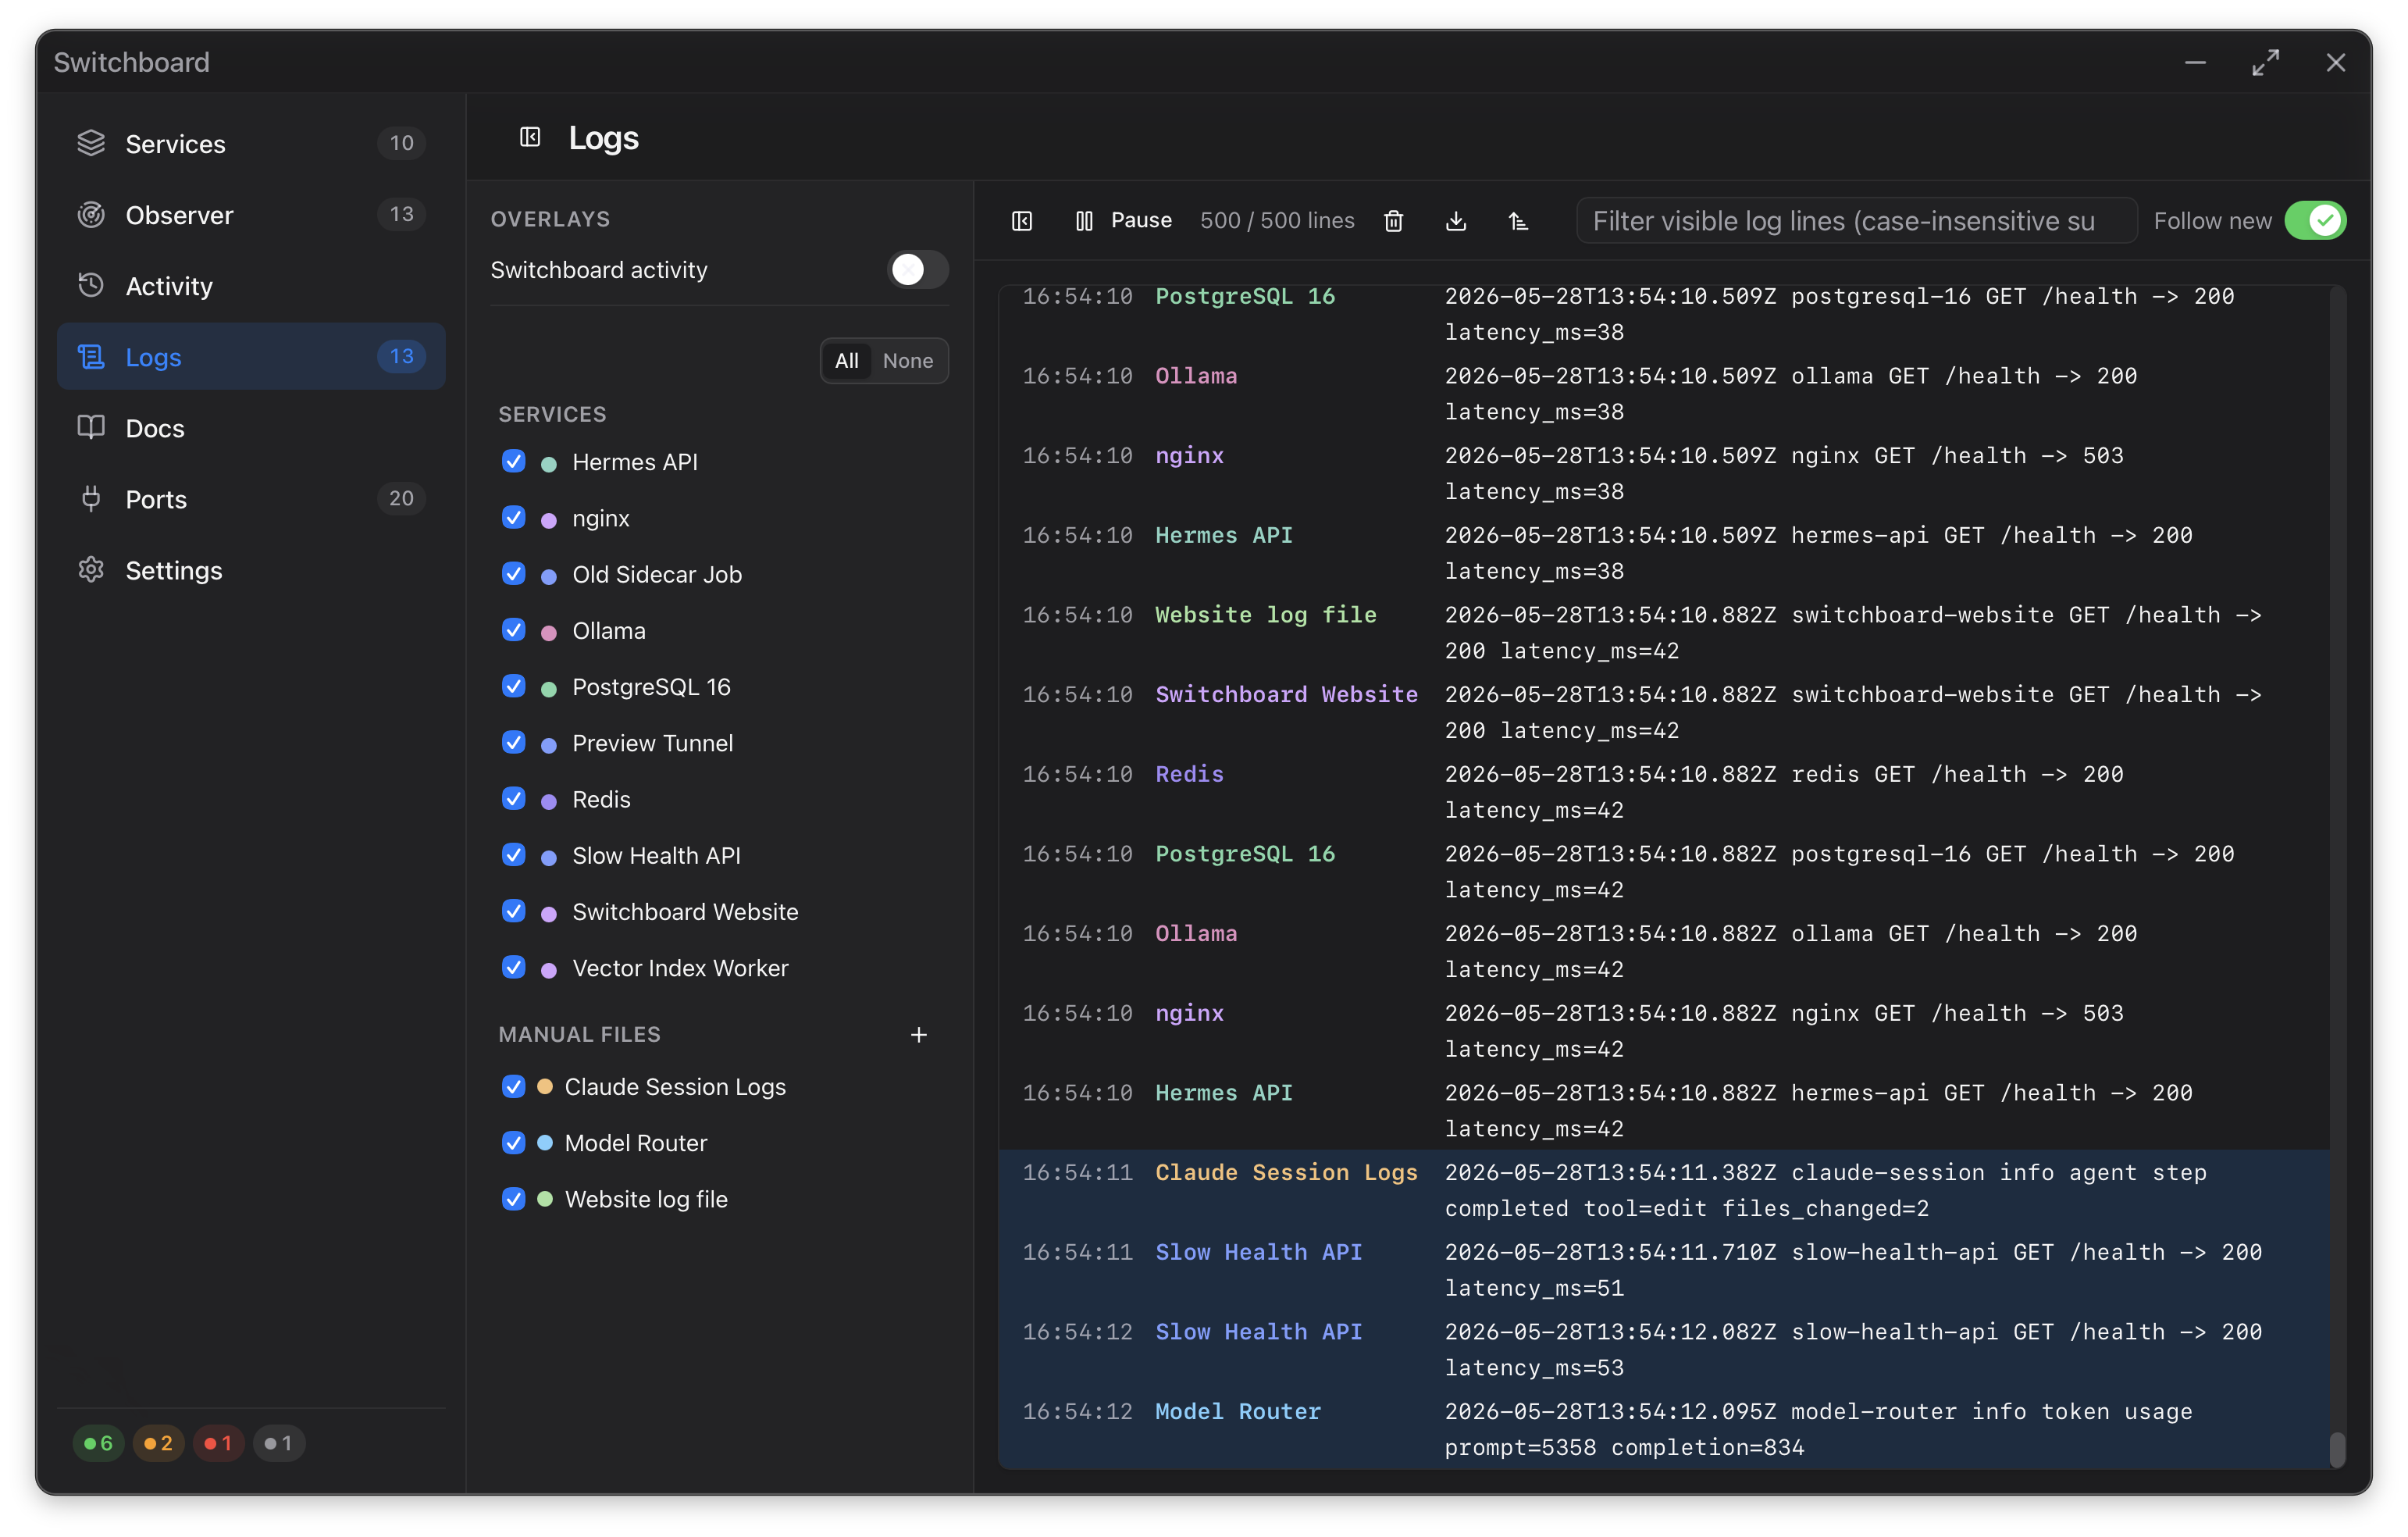The height and width of the screenshot is (1537, 2408).
Task: Click the sort order icon in toolbar
Action: tap(1518, 221)
